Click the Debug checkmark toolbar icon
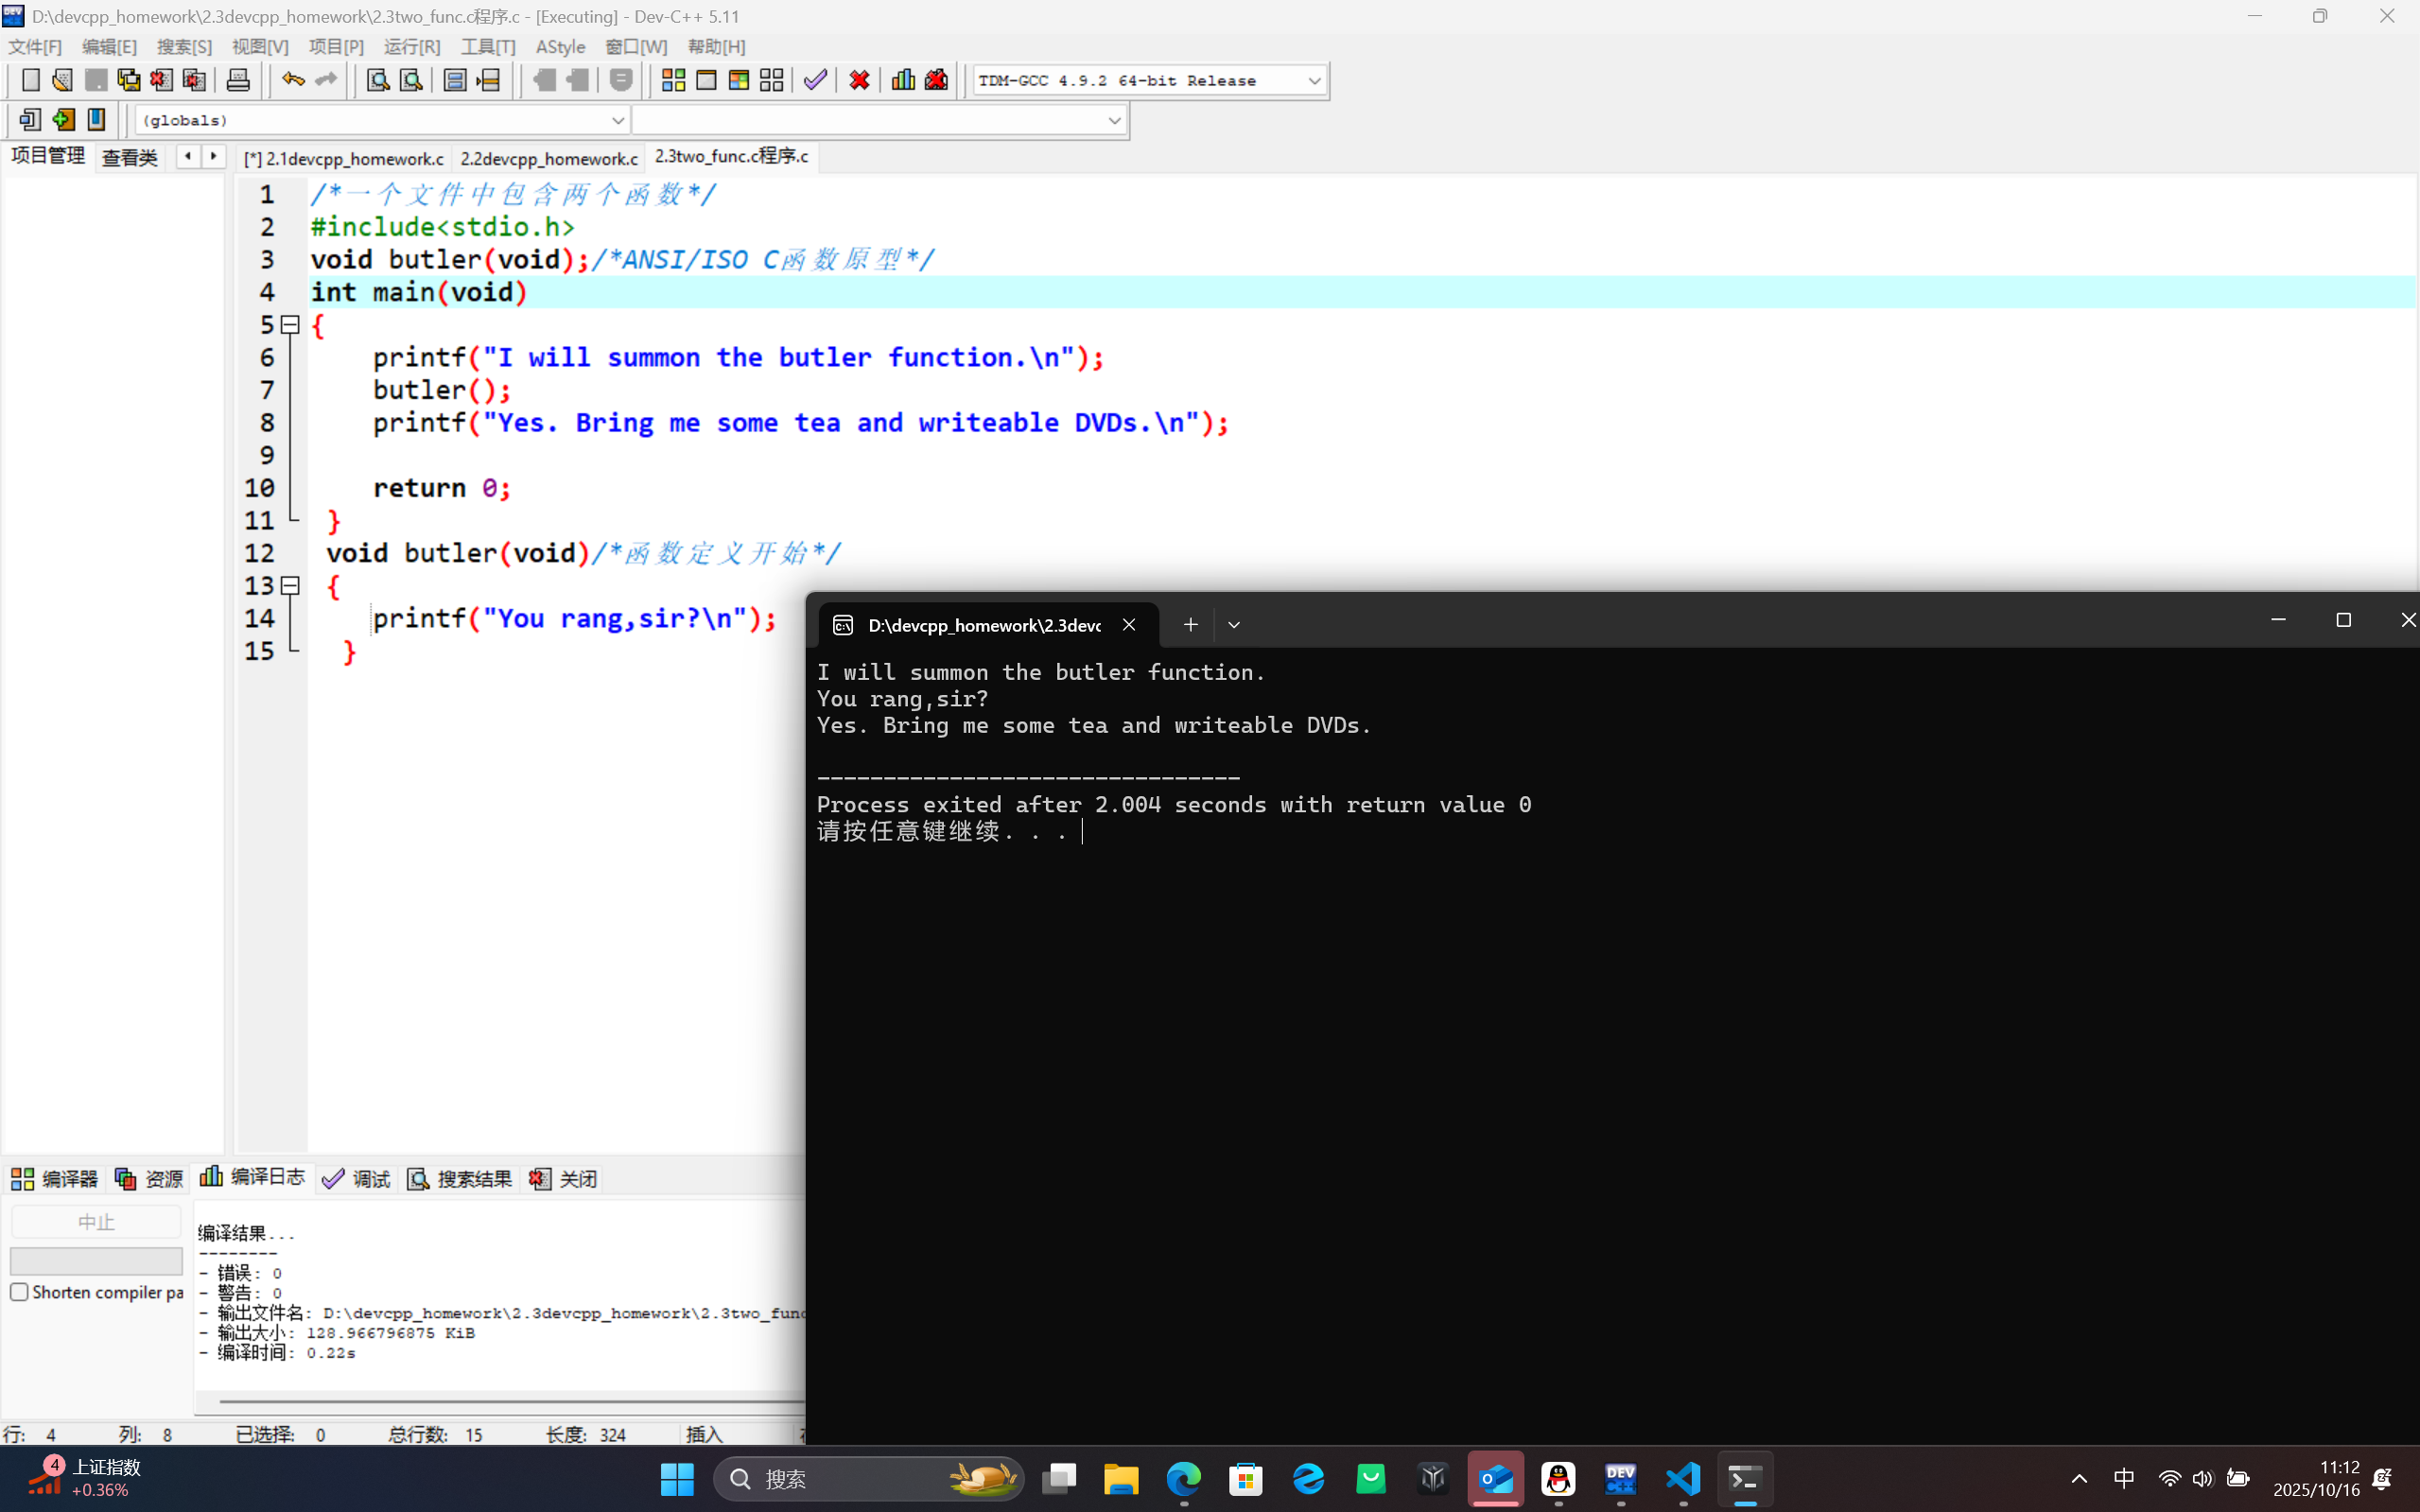2420x1512 pixels. point(815,80)
